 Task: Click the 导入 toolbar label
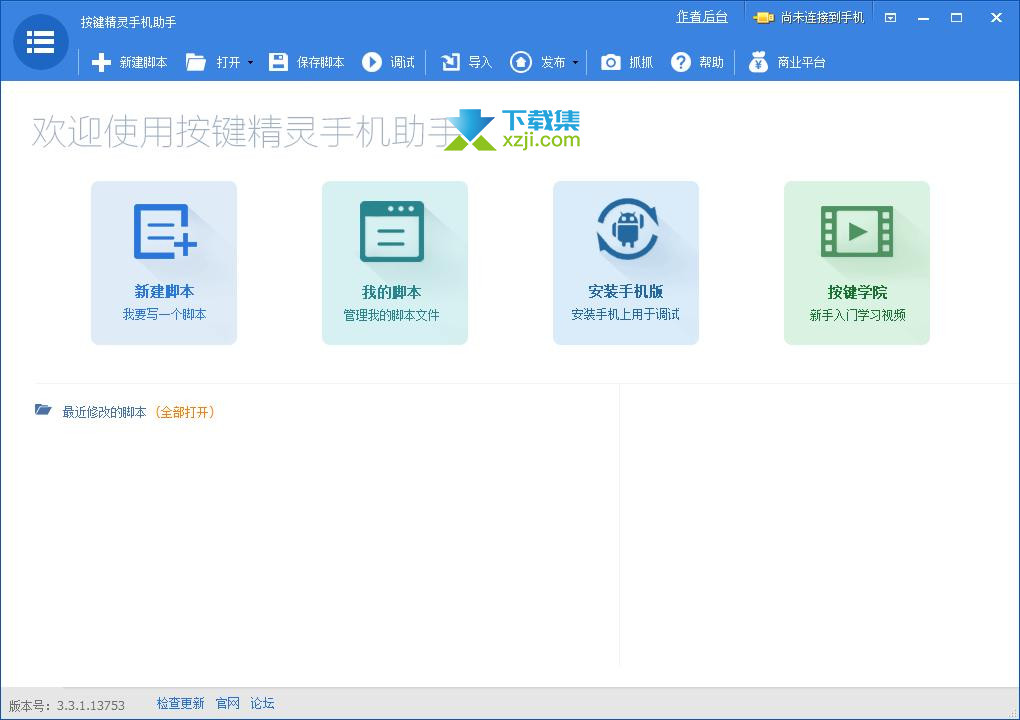pos(479,62)
